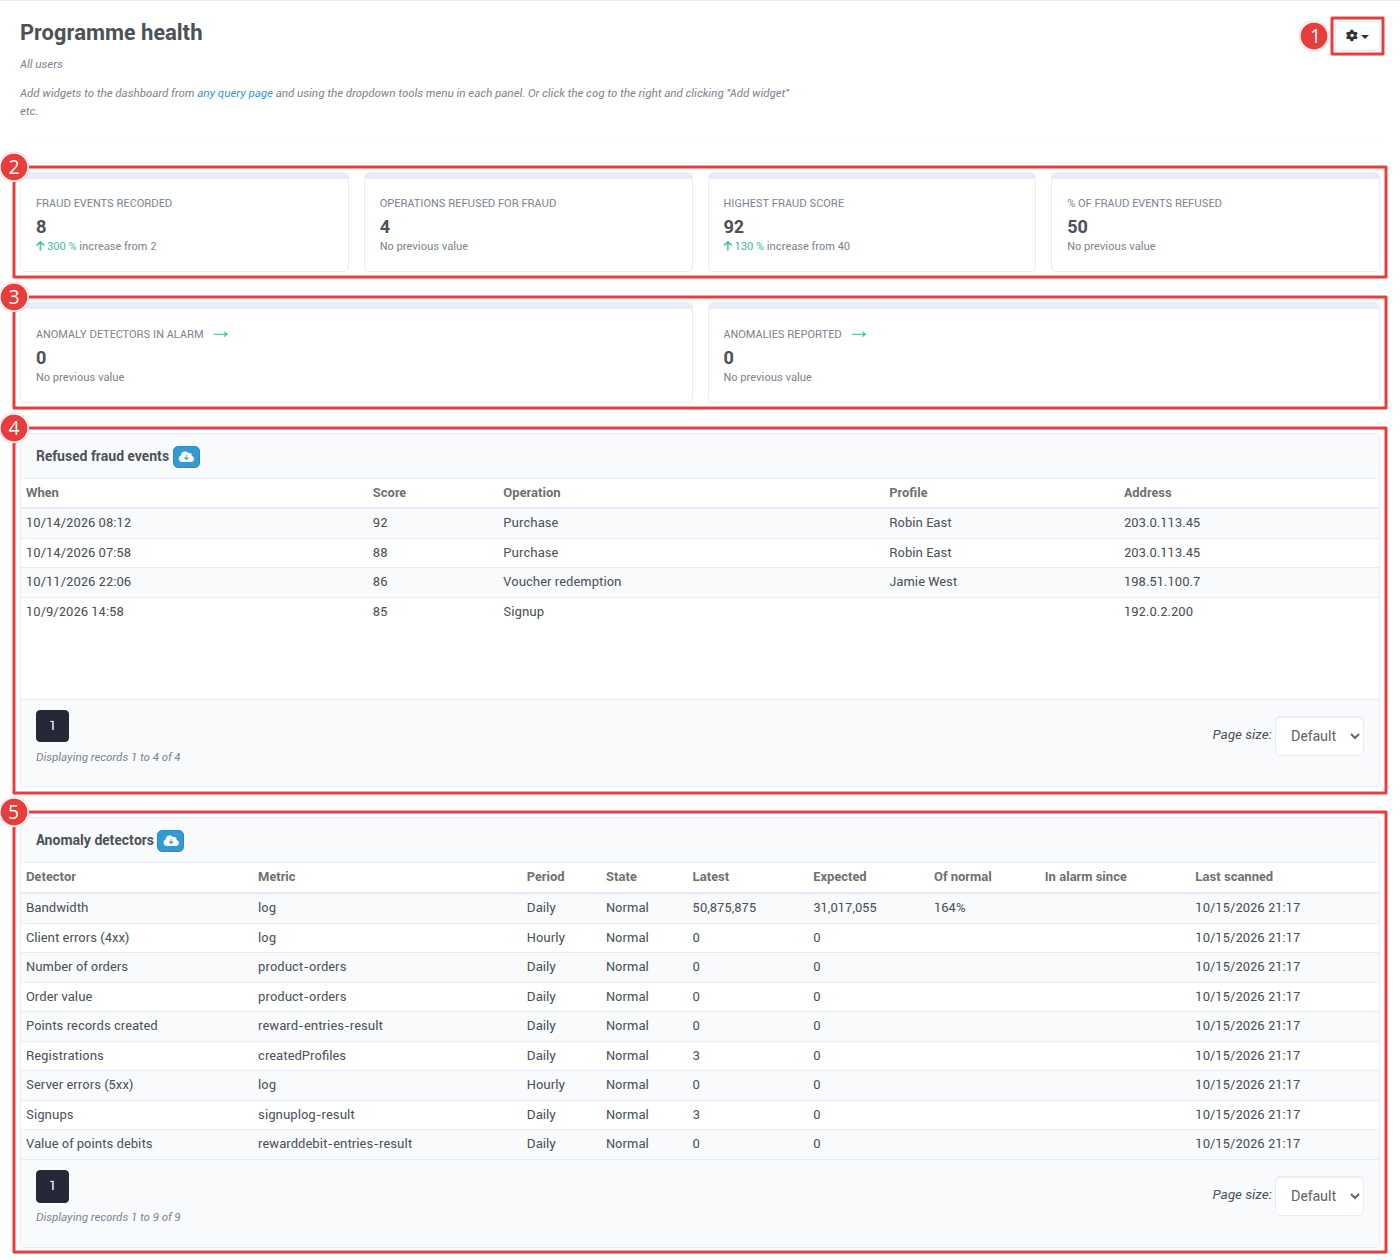Select the '164%' of normal value

(950, 908)
